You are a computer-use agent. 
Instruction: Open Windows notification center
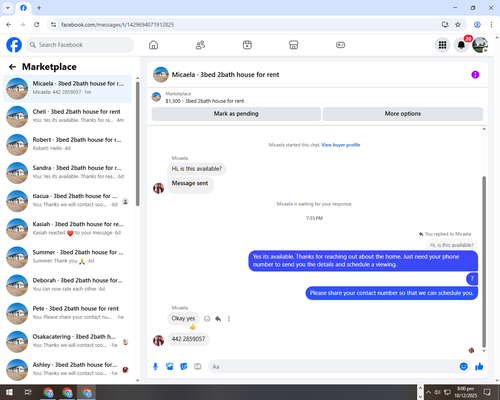click(x=487, y=392)
